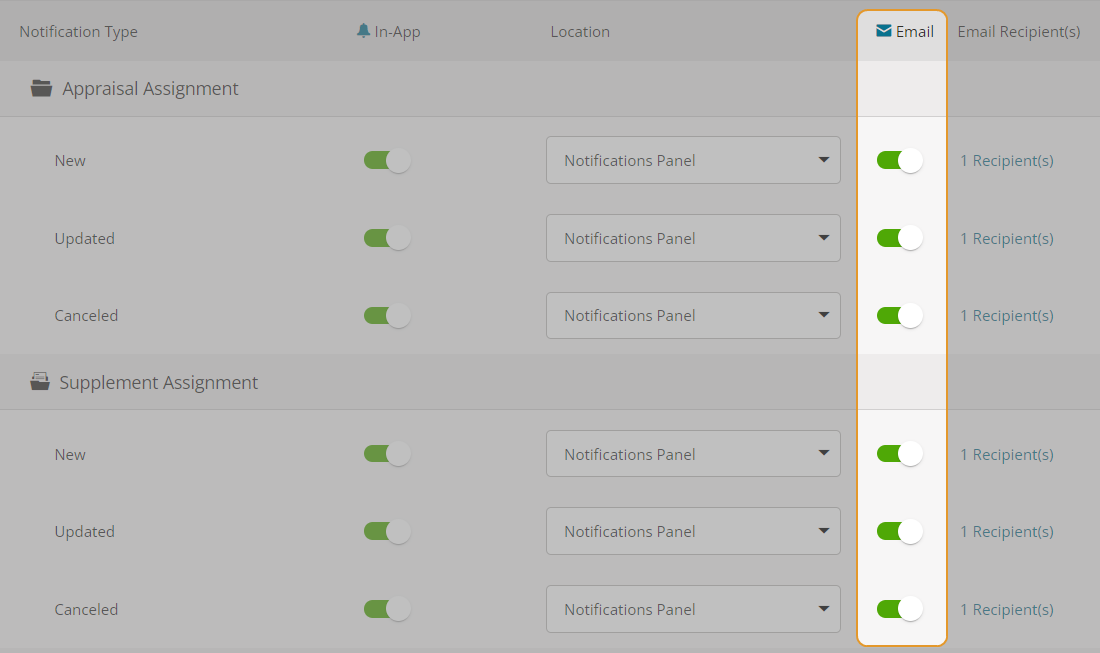
Task: View recipients for Supplement Assignment Canceled
Action: [x=1007, y=610]
